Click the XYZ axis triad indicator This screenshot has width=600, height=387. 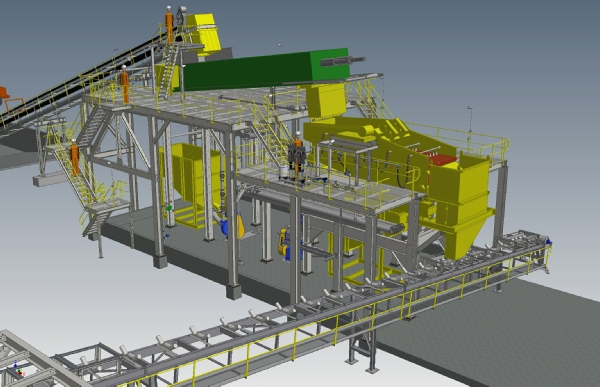click(18, 368)
